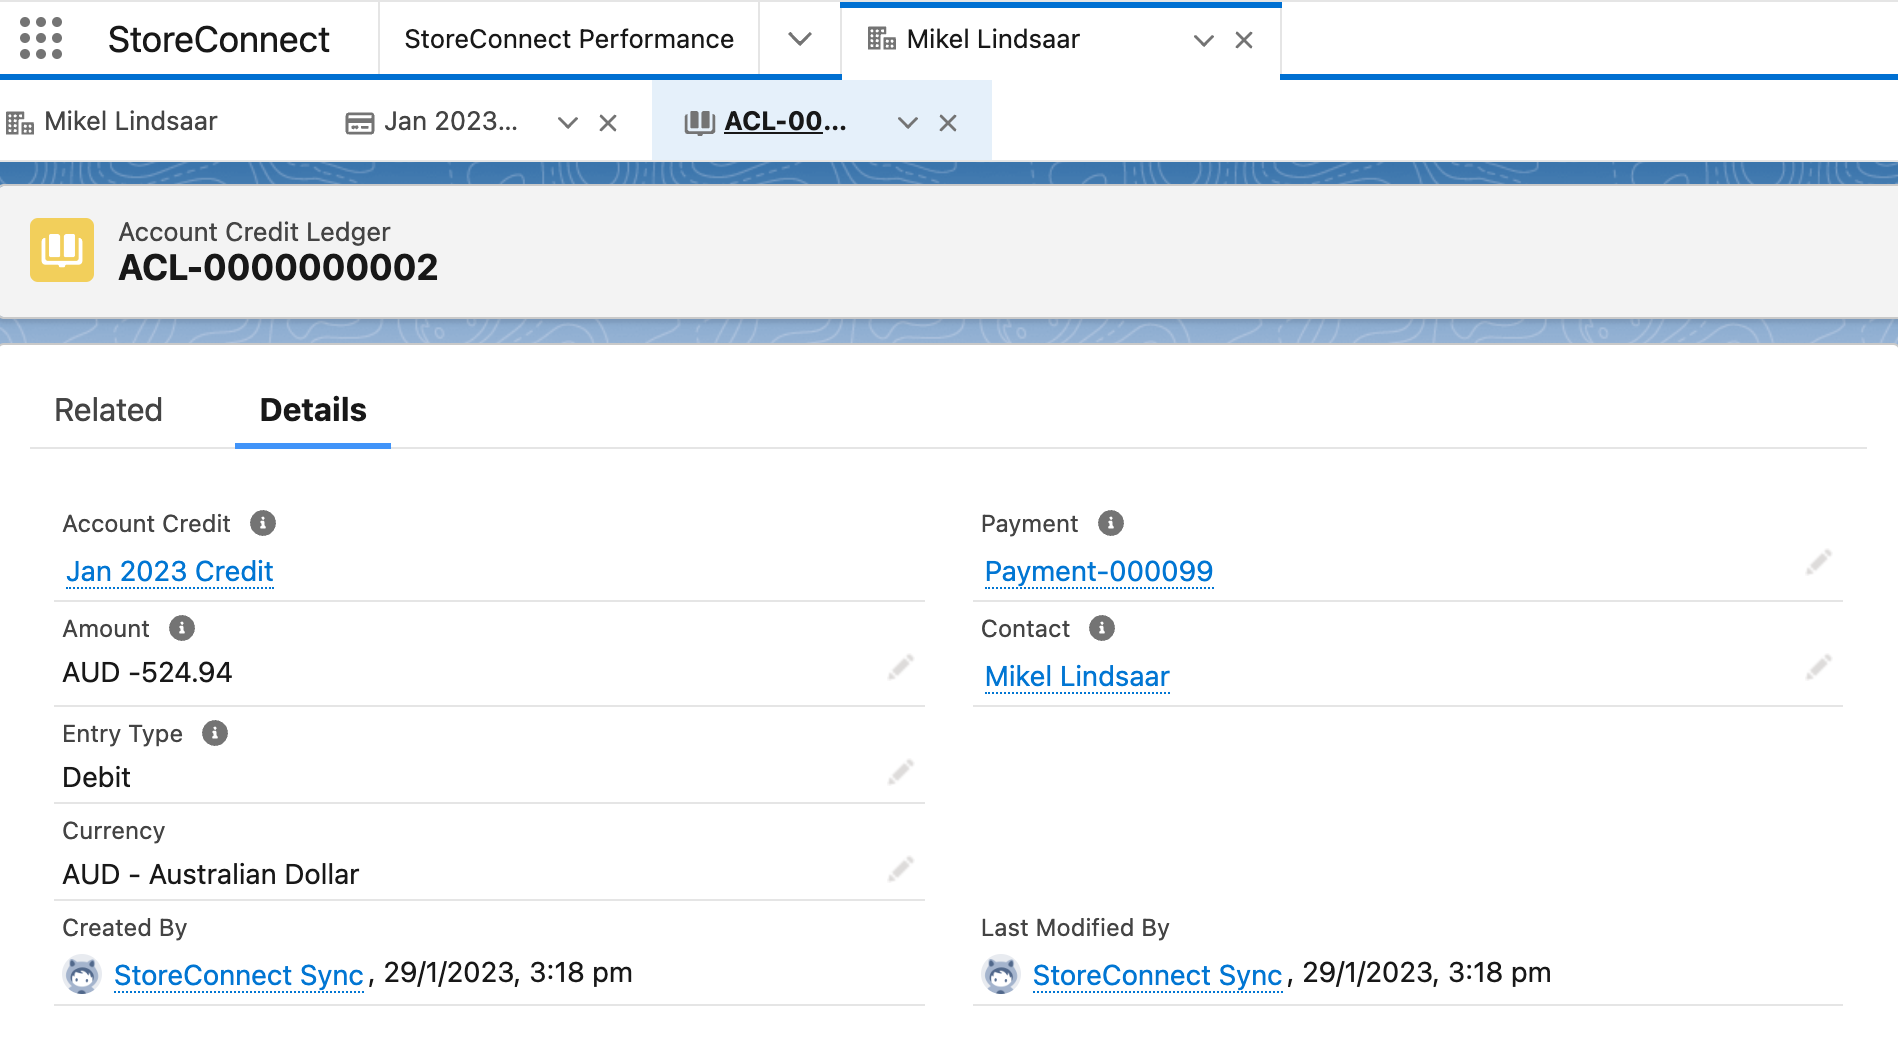1898x1050 pixels.
Task: Open the StoreConnect Performance tab
Action: tap(567, 39)
